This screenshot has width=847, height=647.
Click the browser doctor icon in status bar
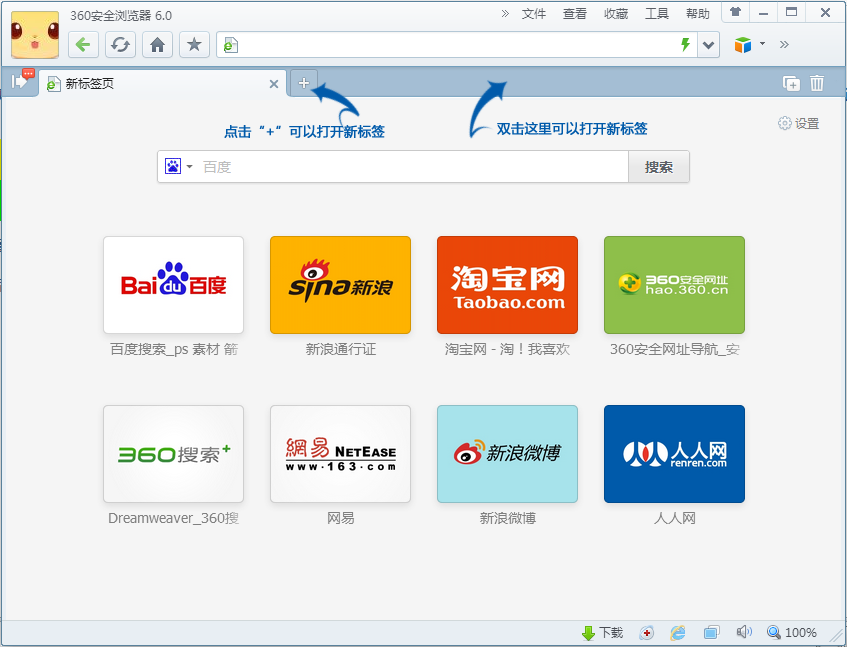(x=647, y=633)
